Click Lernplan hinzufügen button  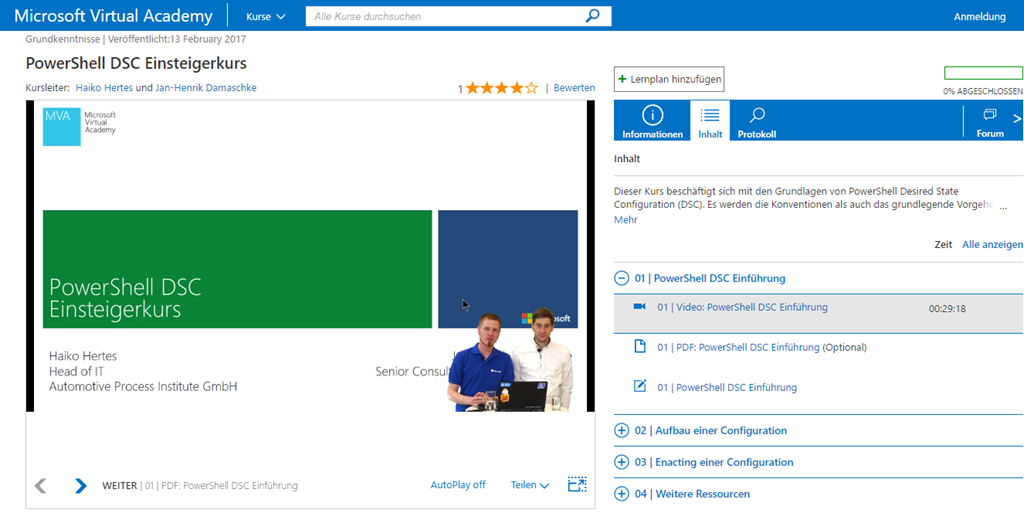668,79
